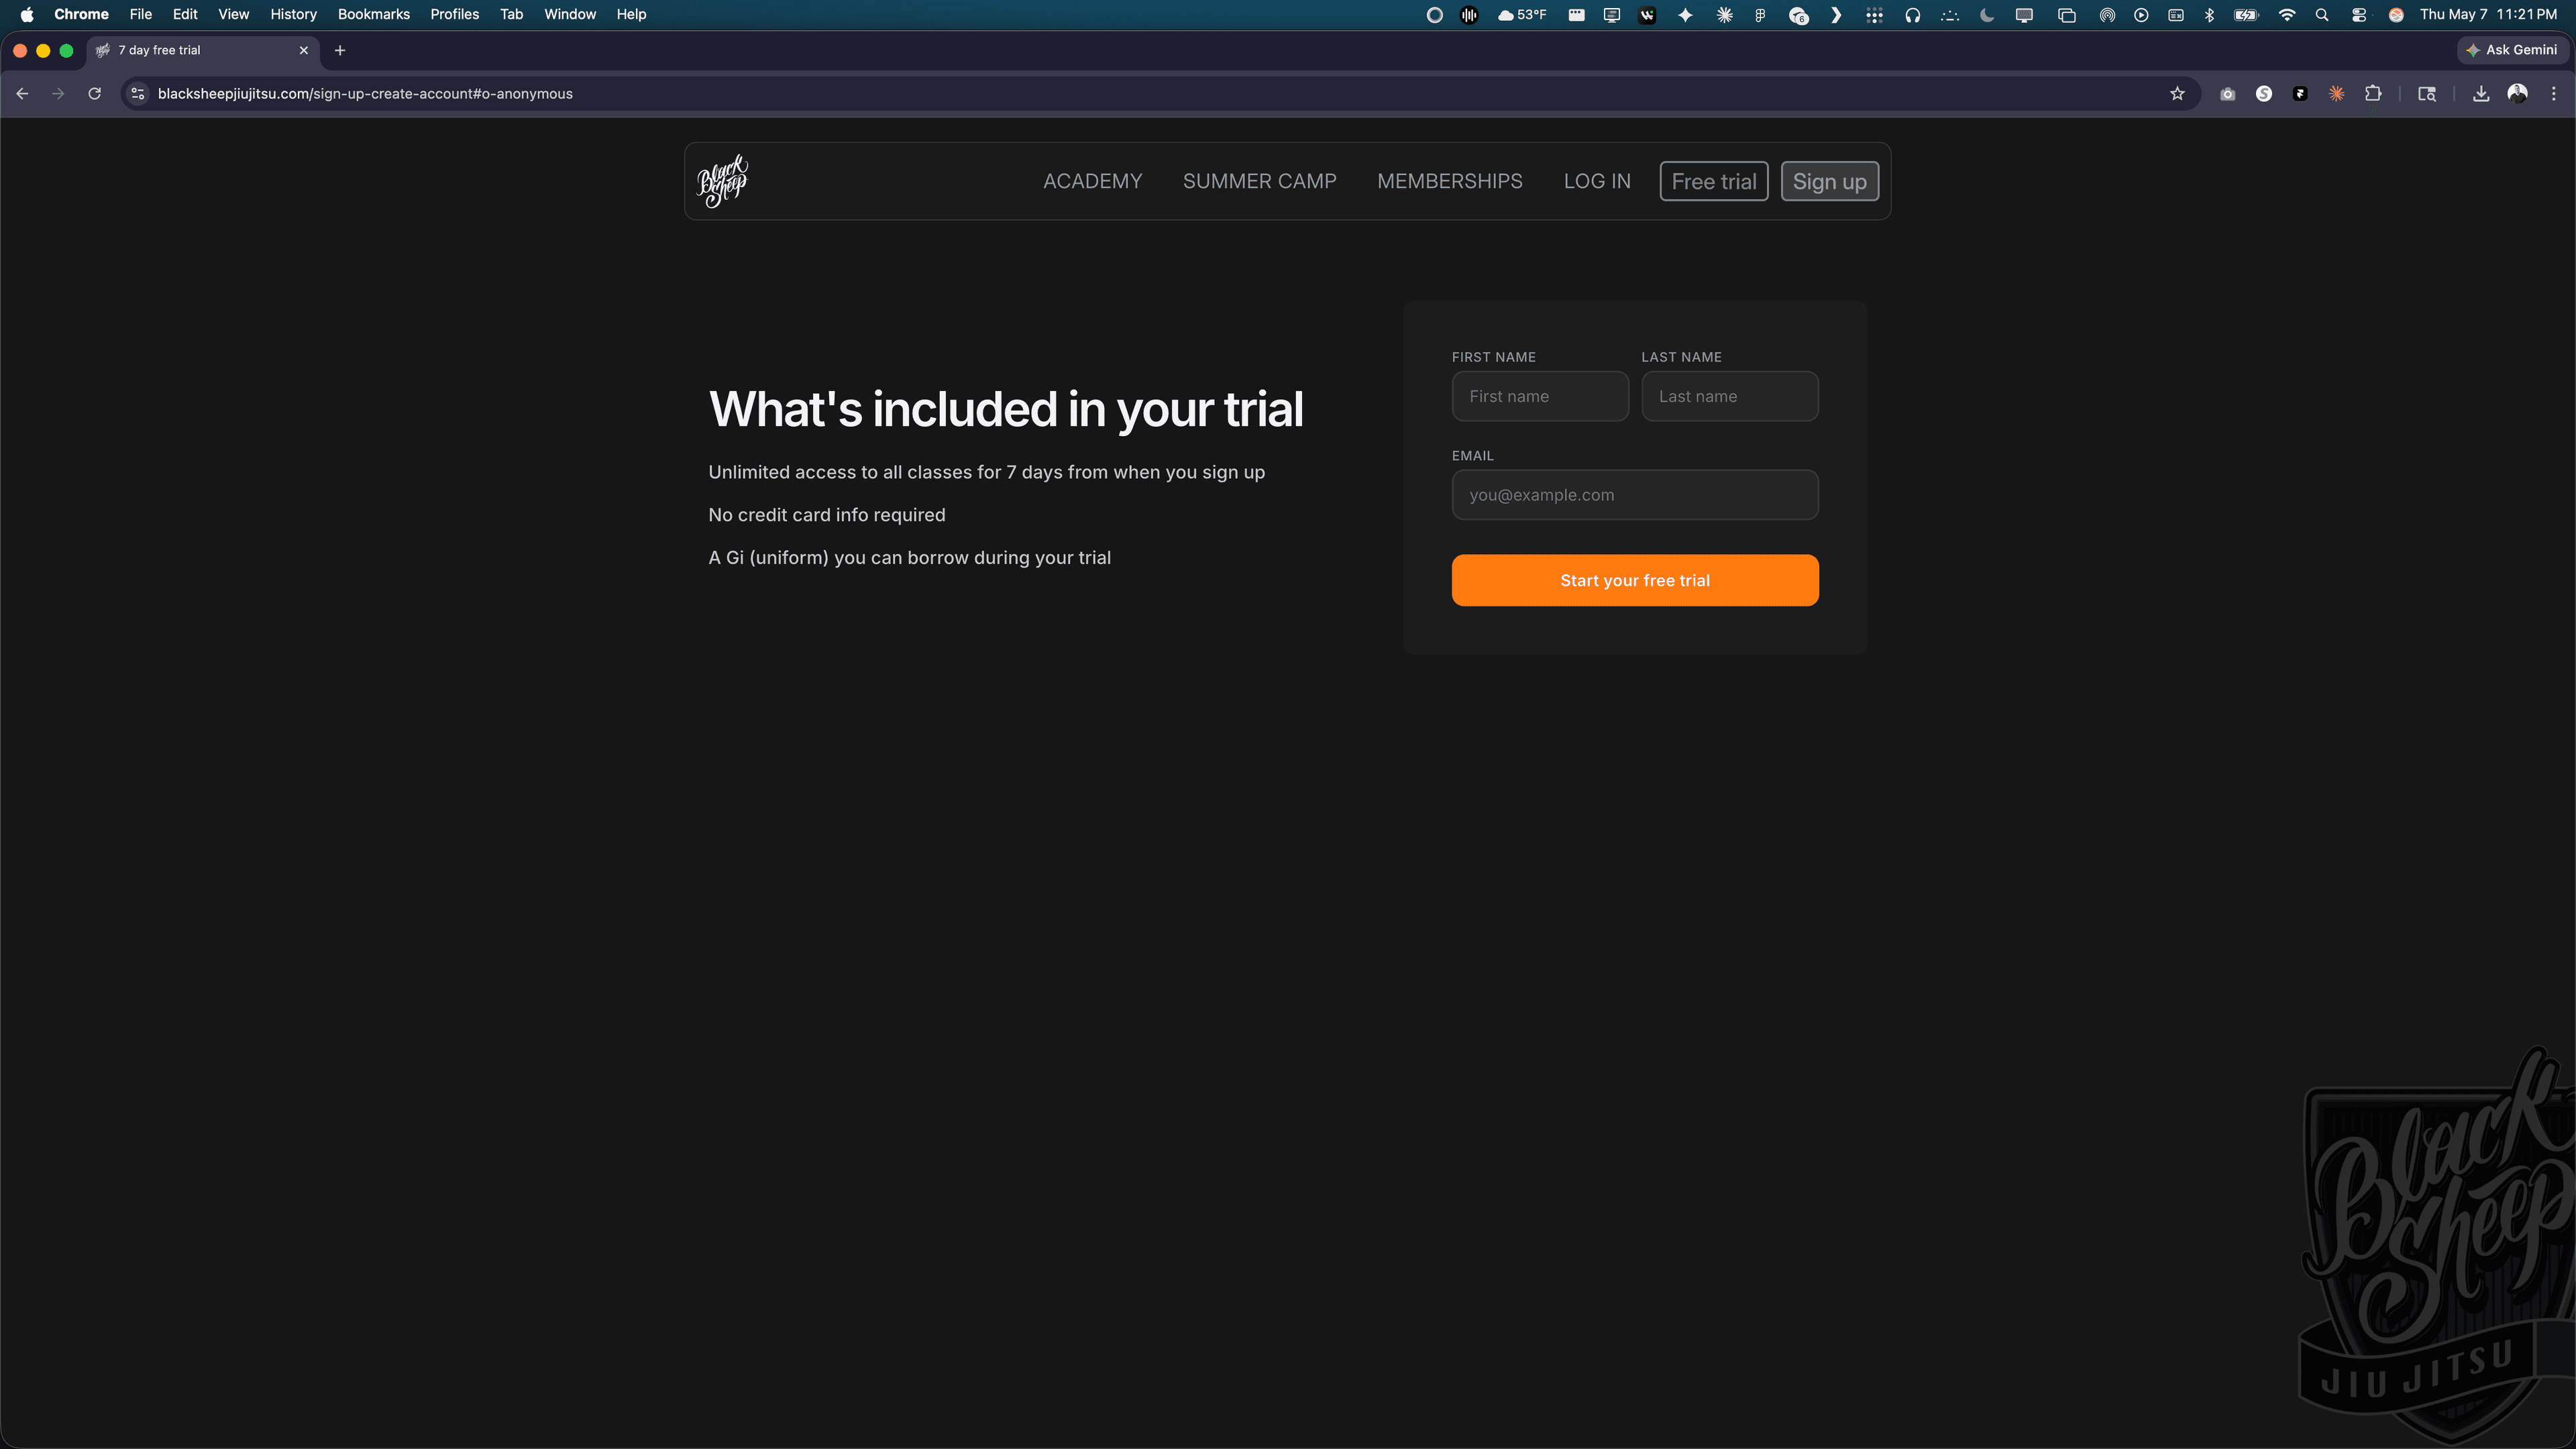Open the headphones icon in the menu bar
The height and width of the screenshot is (1449, 2576).
point(1912,15)
